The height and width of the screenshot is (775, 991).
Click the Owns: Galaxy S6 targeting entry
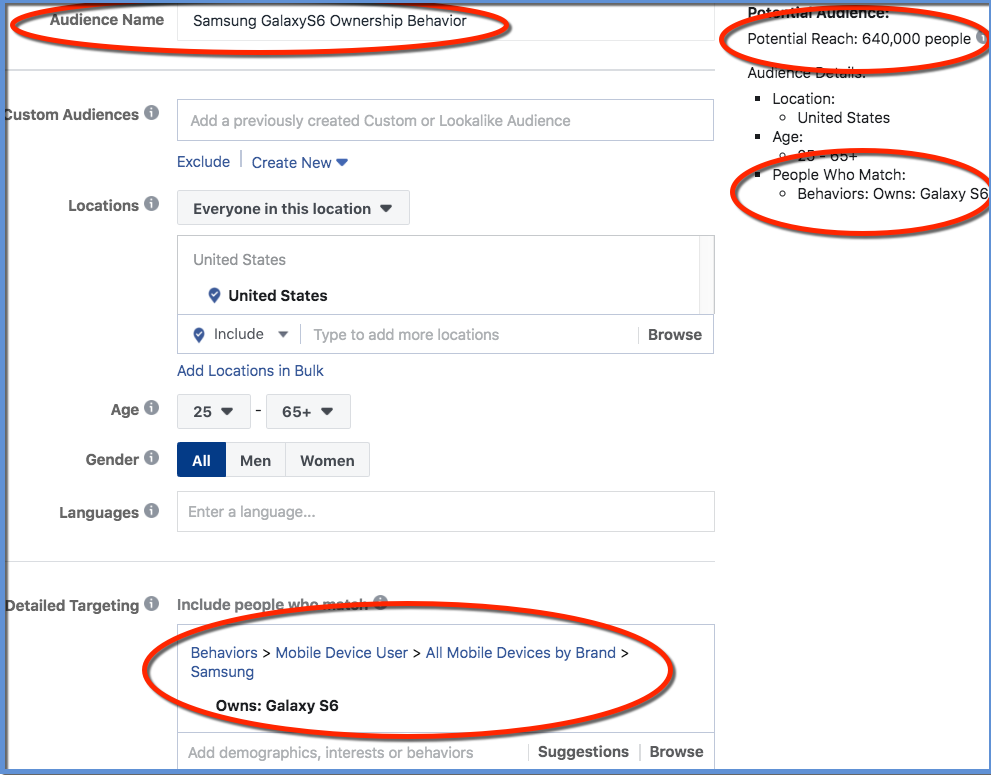coord(277,705)
